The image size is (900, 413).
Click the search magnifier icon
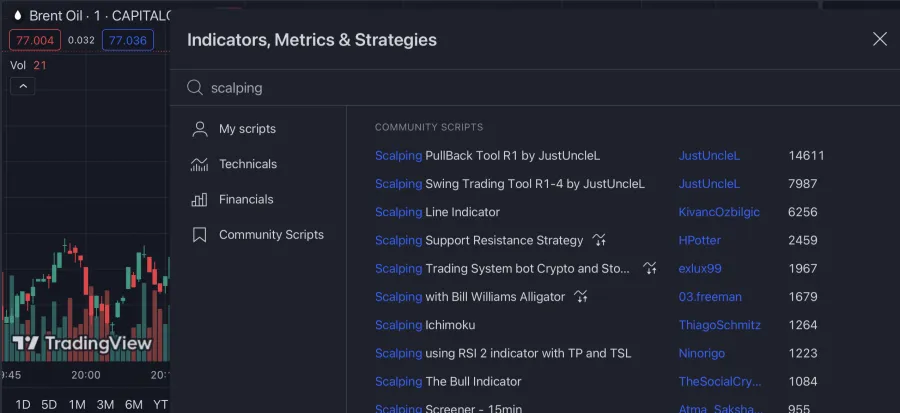coord(195,88)
